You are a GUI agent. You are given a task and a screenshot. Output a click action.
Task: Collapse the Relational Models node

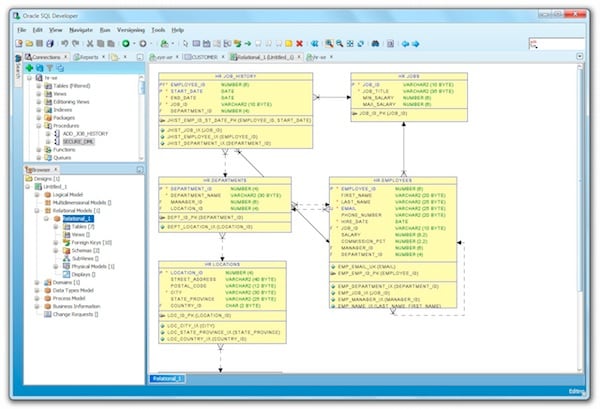[x=37, y=211]
